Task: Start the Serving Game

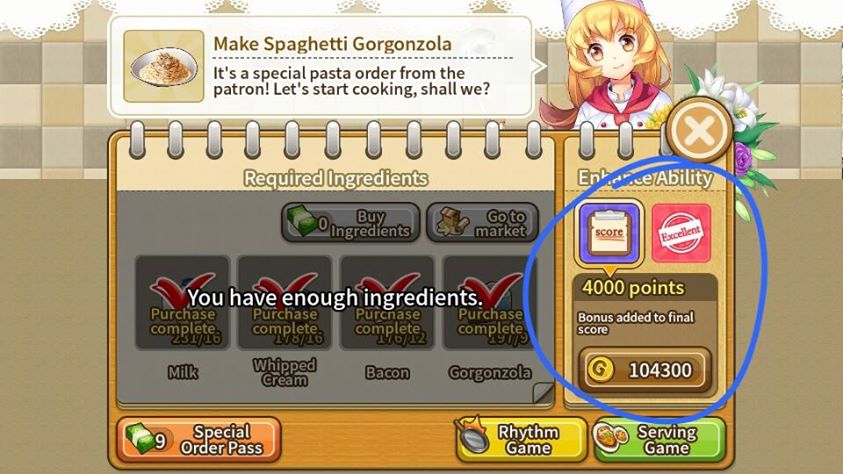Action: (660, 439)
